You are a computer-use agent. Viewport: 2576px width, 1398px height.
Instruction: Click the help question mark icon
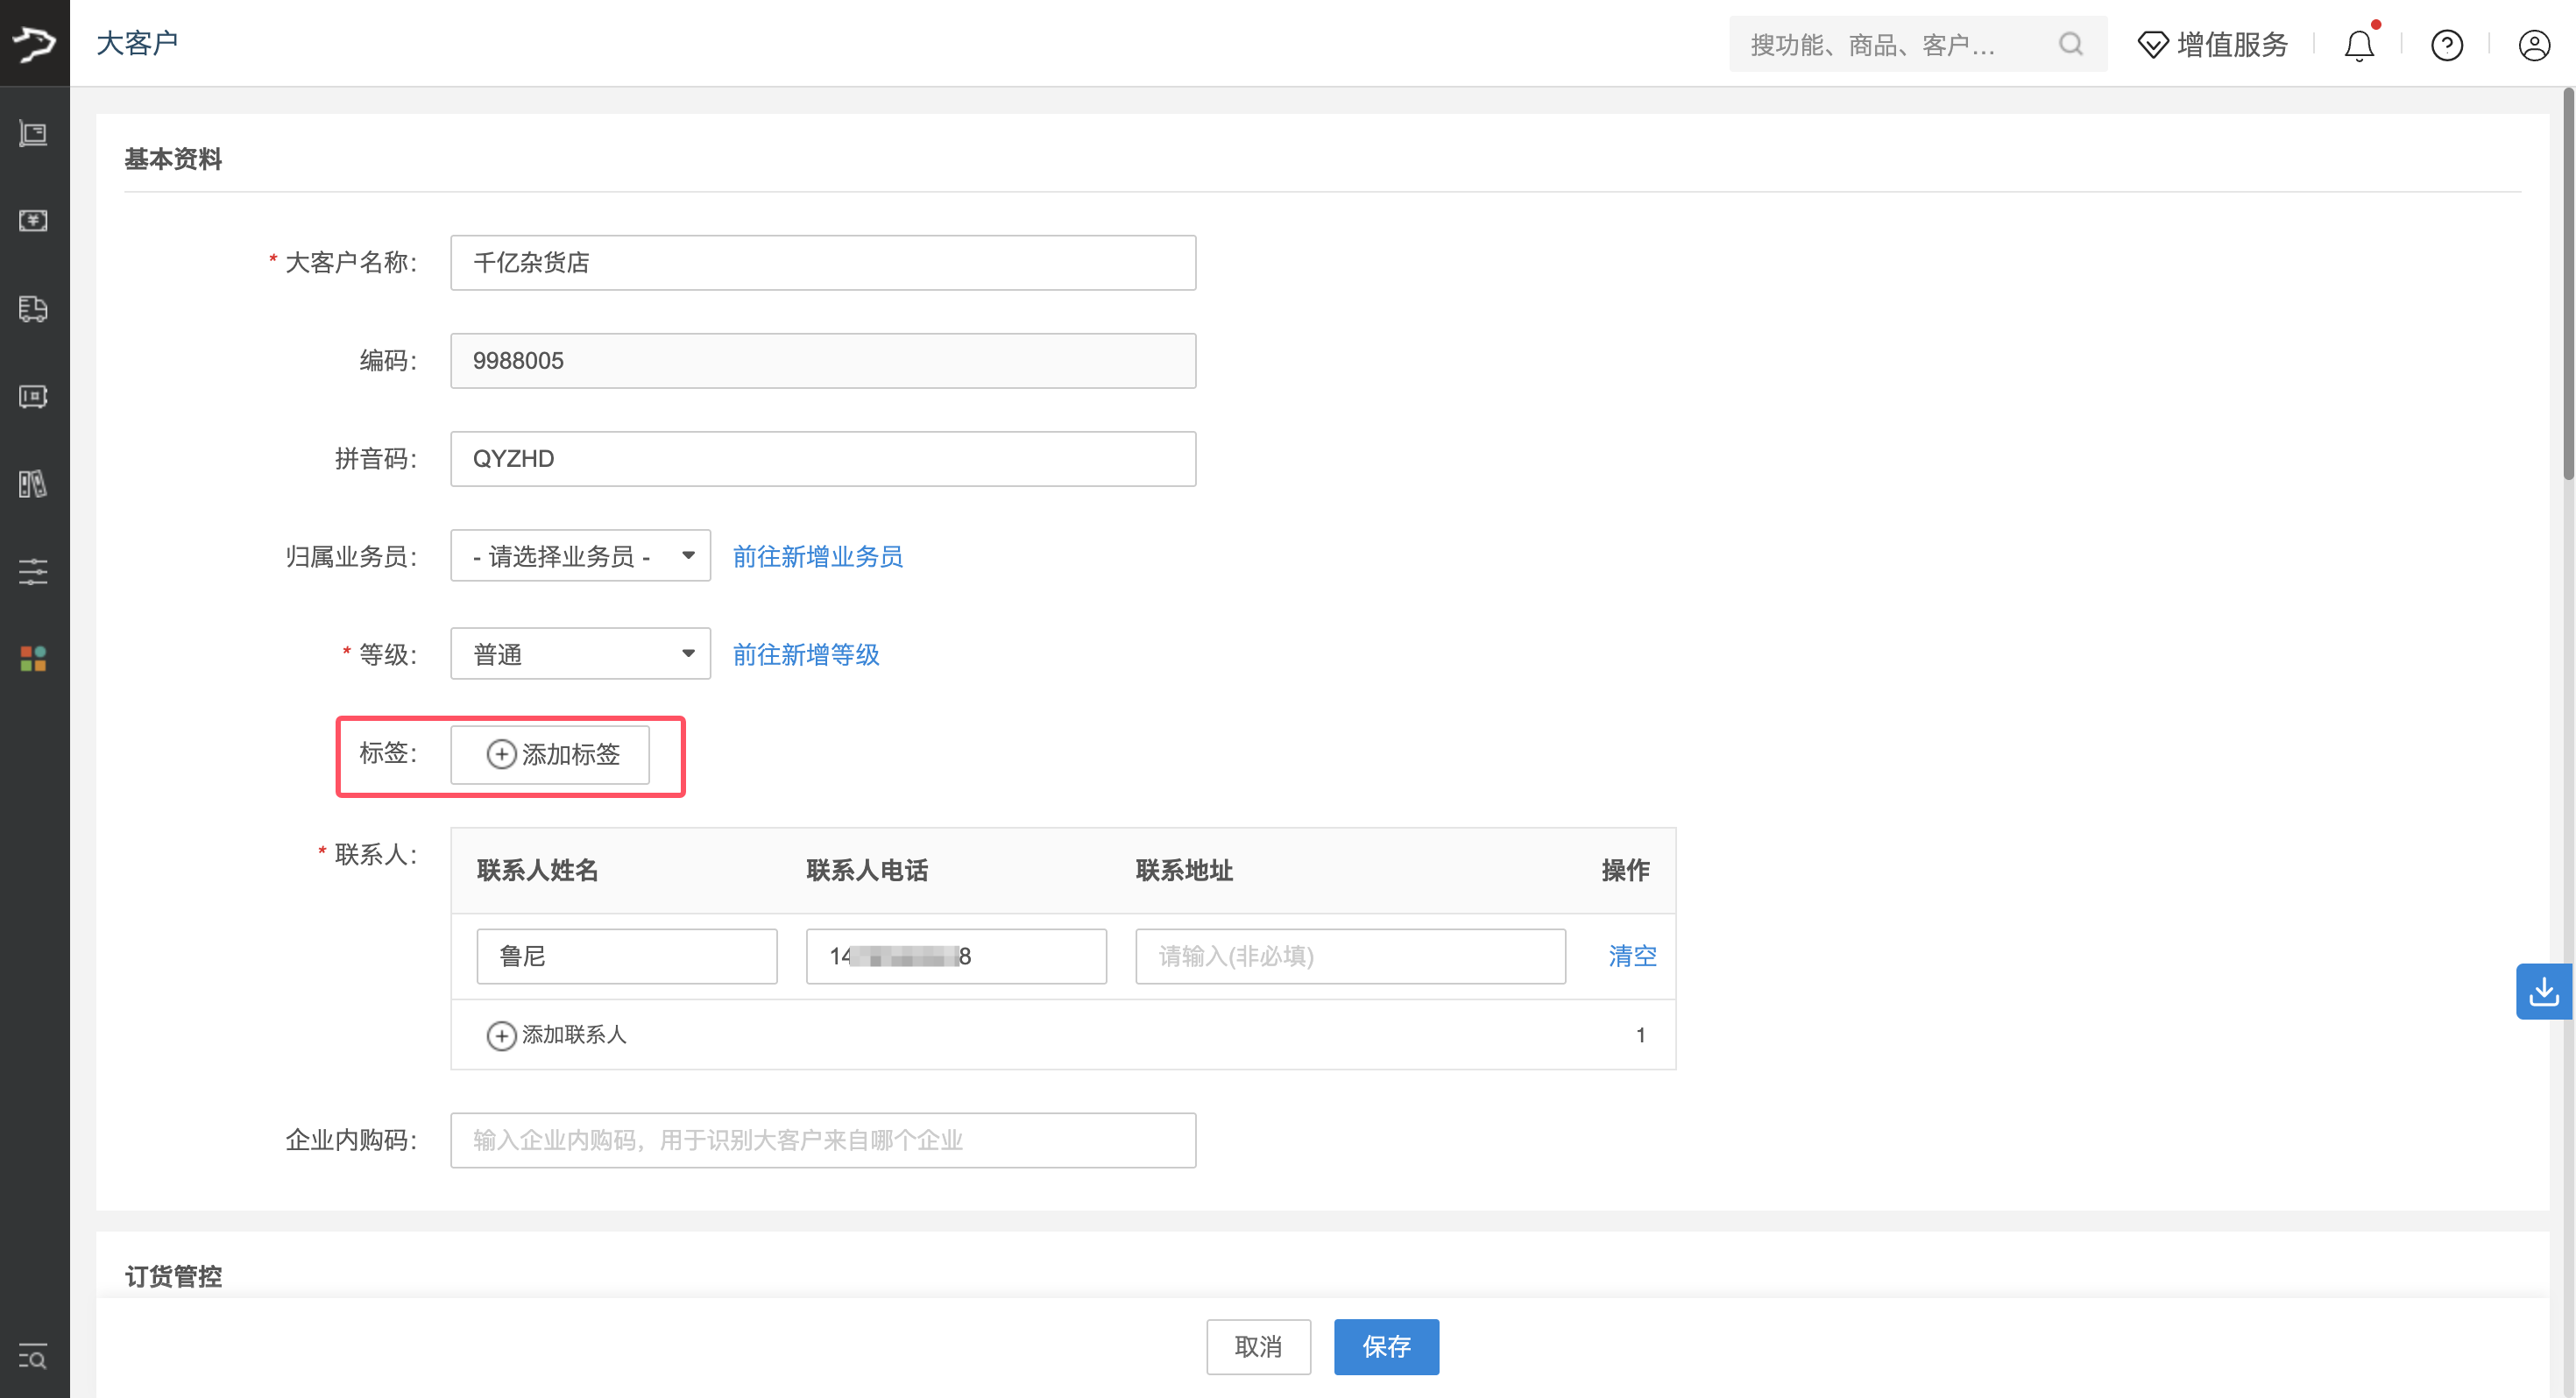pyautogui.click(x=2446, y=45)
